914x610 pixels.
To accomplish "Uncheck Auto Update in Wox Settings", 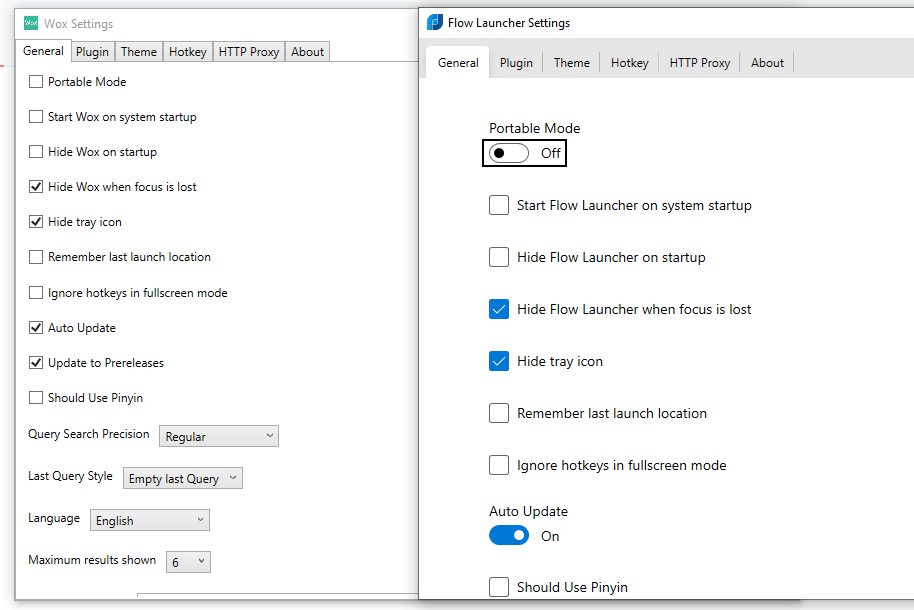I will (x=36, y=328).
